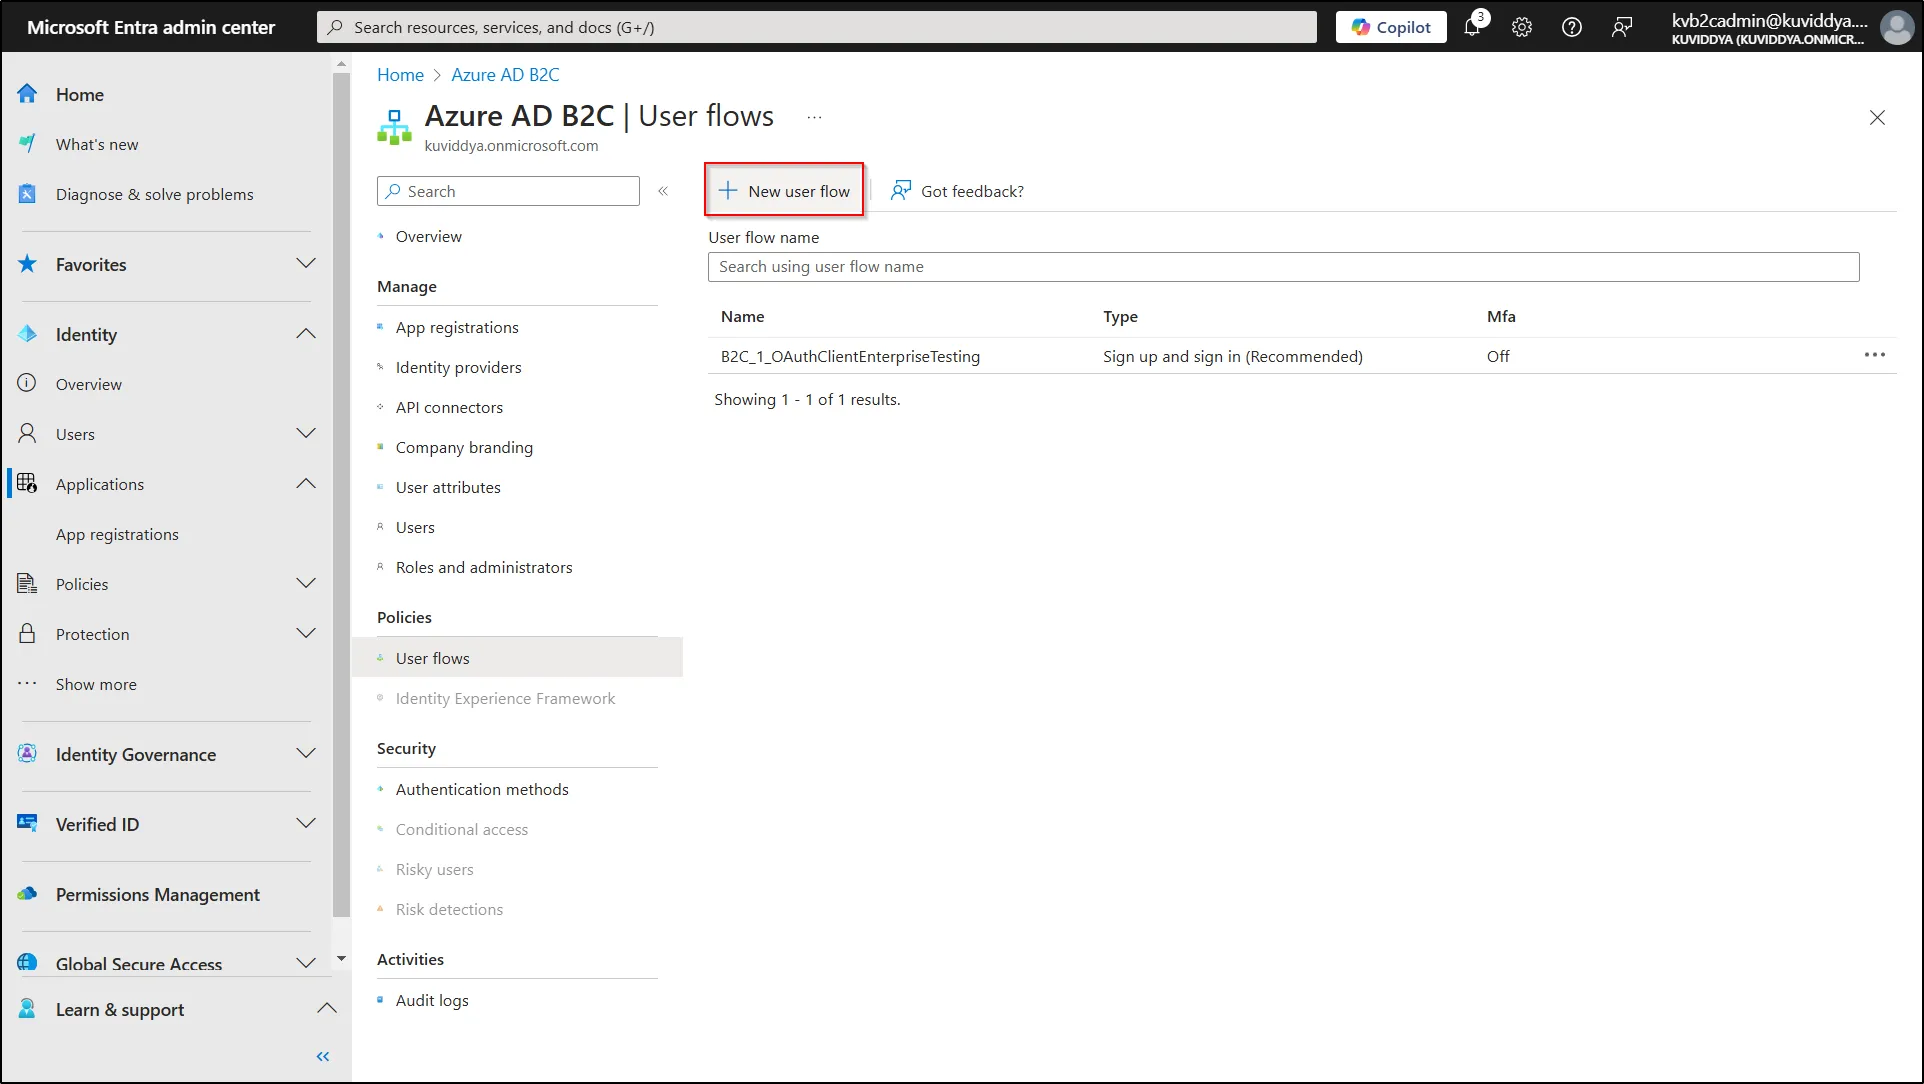Click the Type column header
Viewport: 1924px width, 1084px height.
coord(1120,316)
